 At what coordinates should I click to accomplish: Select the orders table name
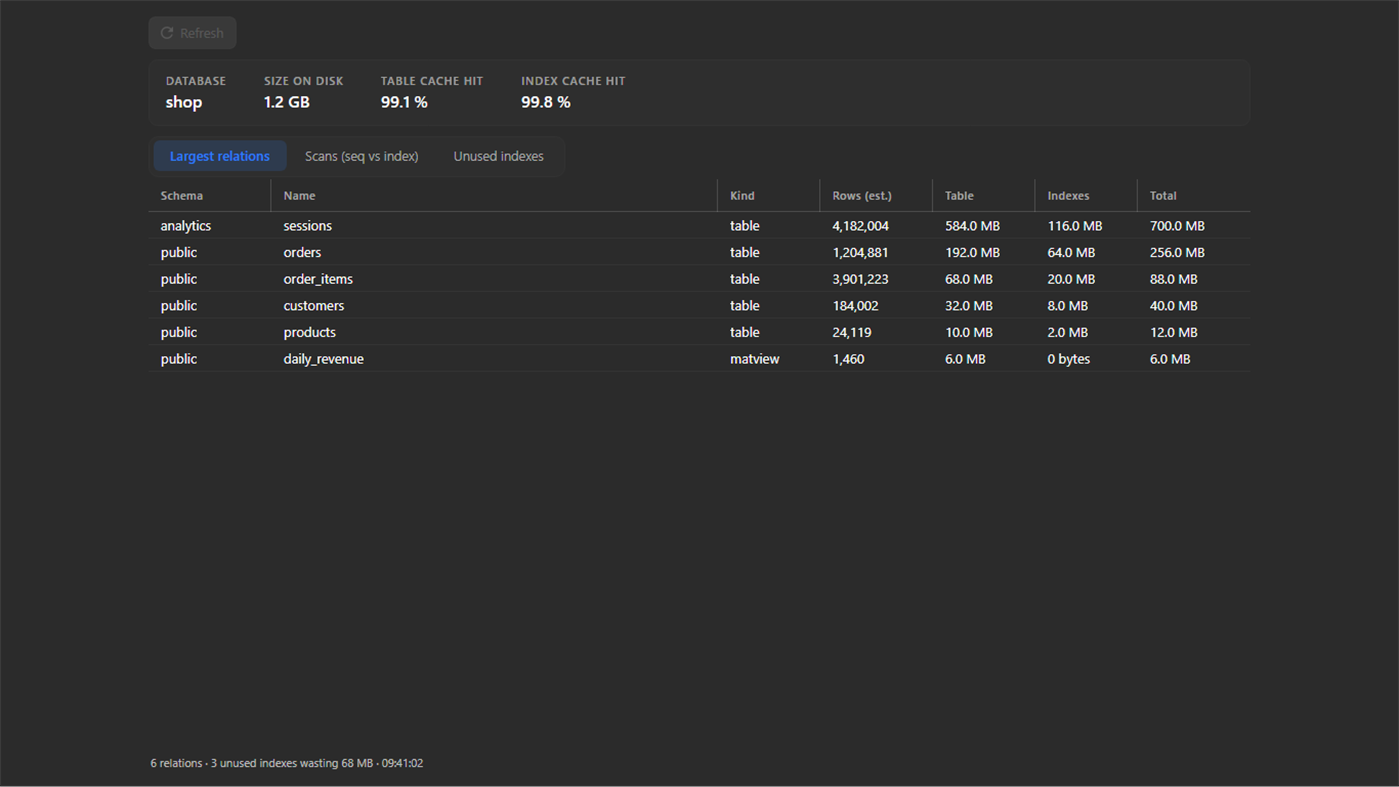point(302,253)
